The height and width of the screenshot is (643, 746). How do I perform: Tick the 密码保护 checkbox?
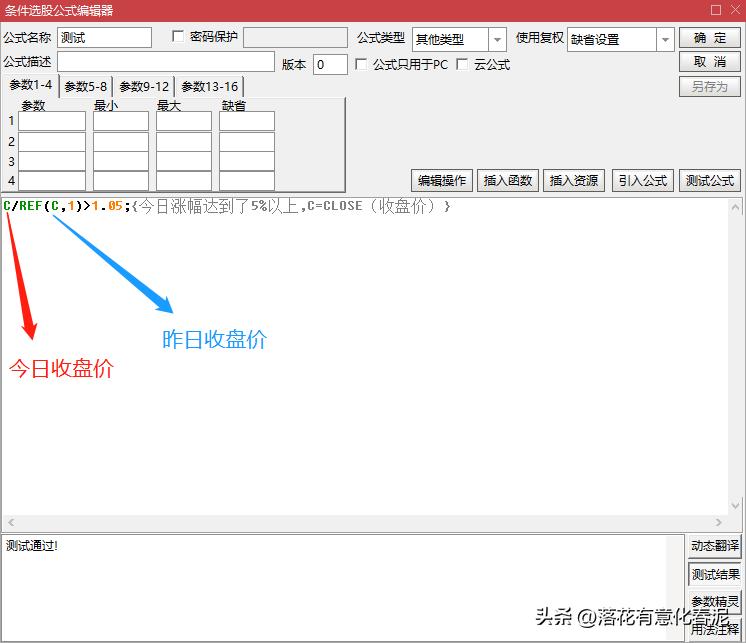pos(178,36)
